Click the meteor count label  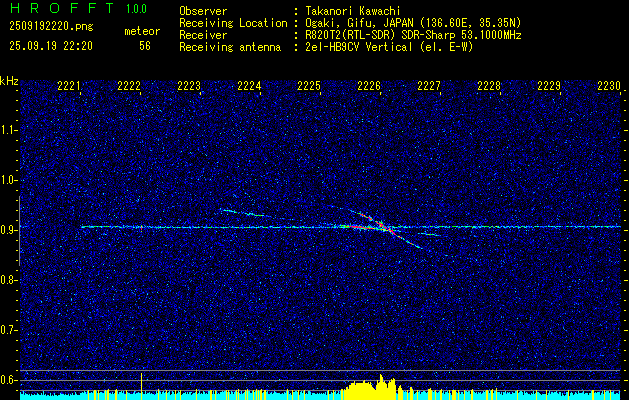pyautogui.click(x=142, y=31)
